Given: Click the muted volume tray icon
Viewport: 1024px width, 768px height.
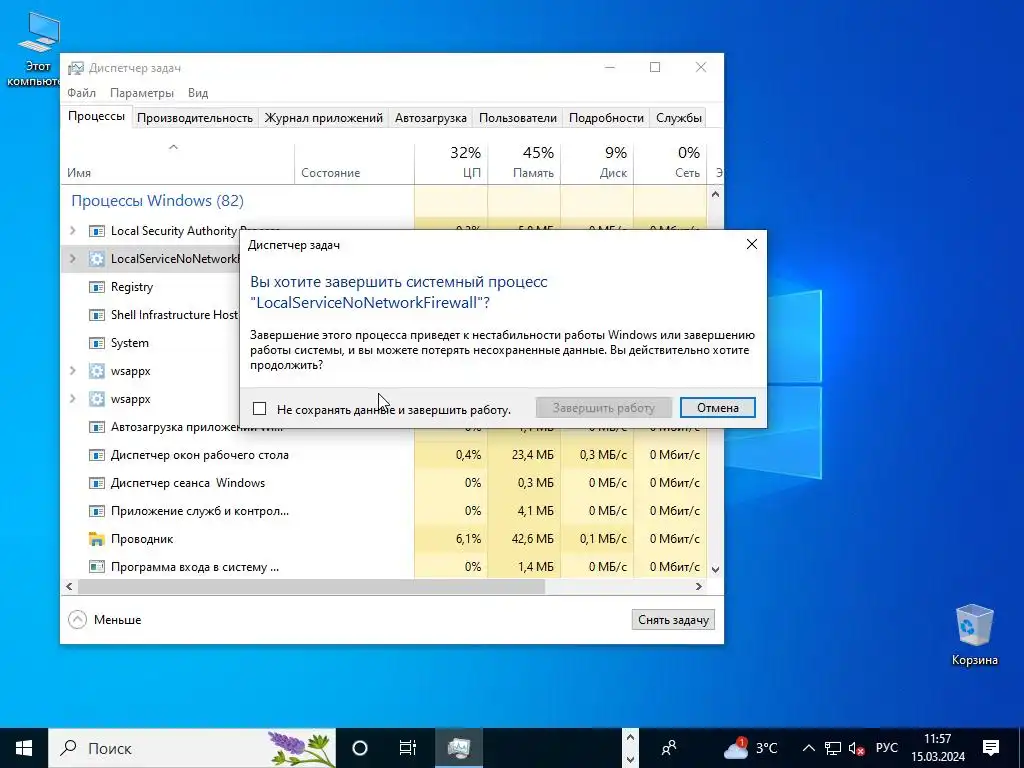Looking at the screenshot, I should click(x=856, y=748).
